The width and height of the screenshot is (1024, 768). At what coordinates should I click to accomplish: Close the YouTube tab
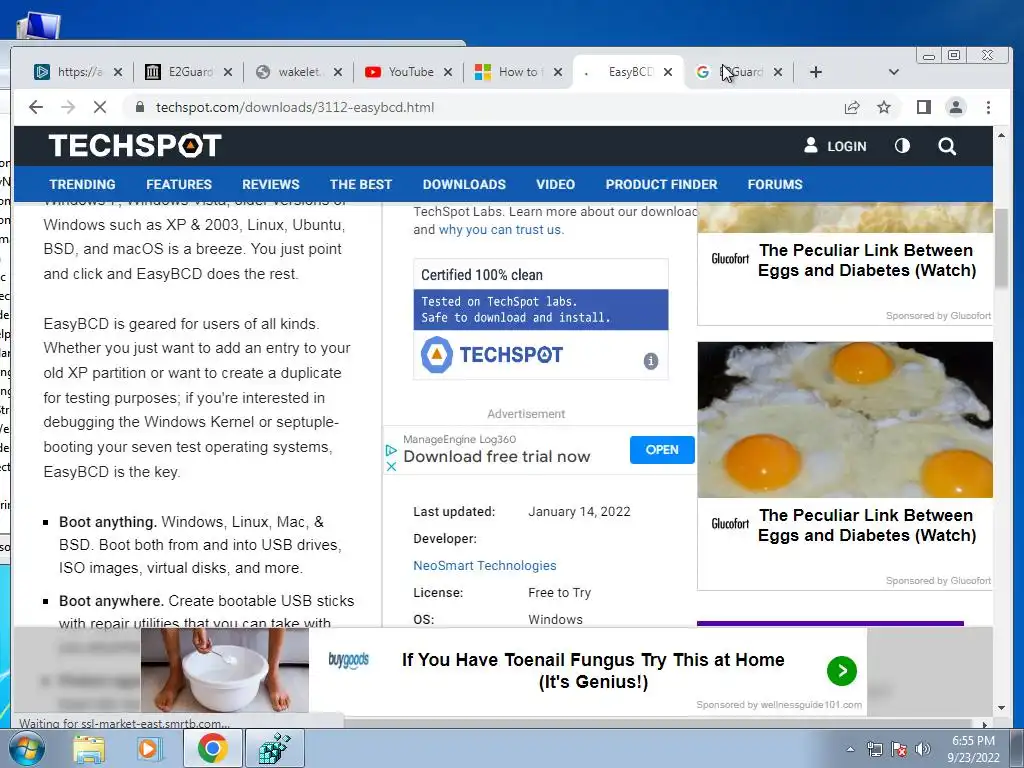(448, 72)
